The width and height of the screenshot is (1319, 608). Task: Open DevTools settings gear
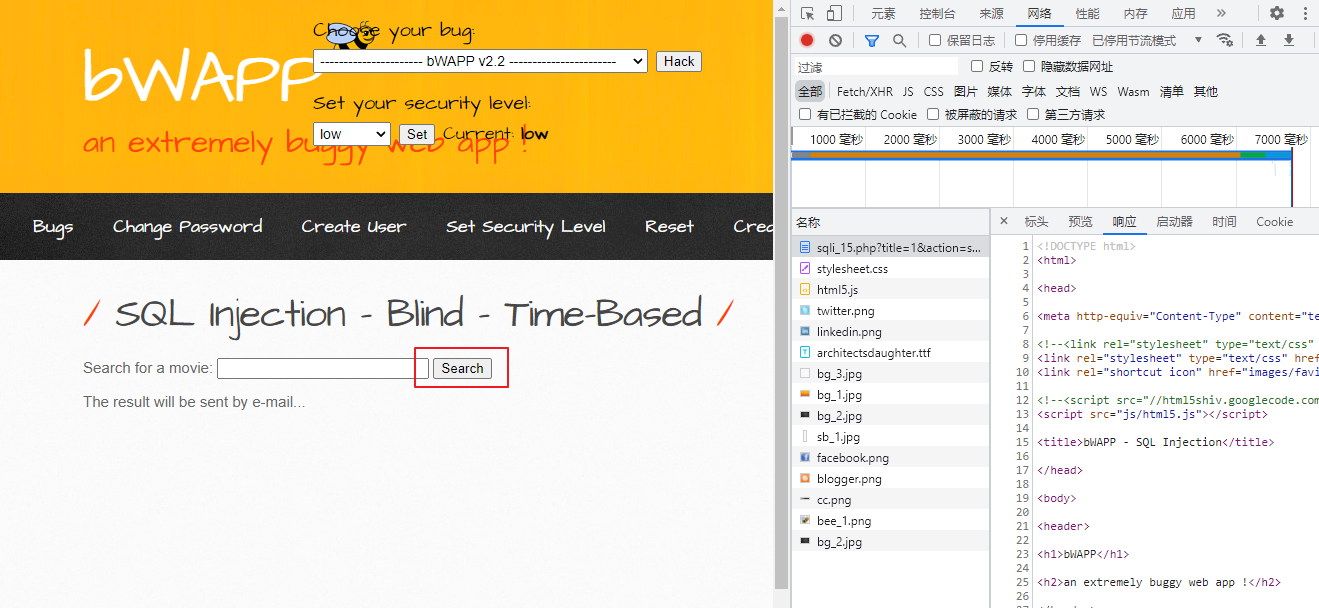click(x=1277, y=13)
